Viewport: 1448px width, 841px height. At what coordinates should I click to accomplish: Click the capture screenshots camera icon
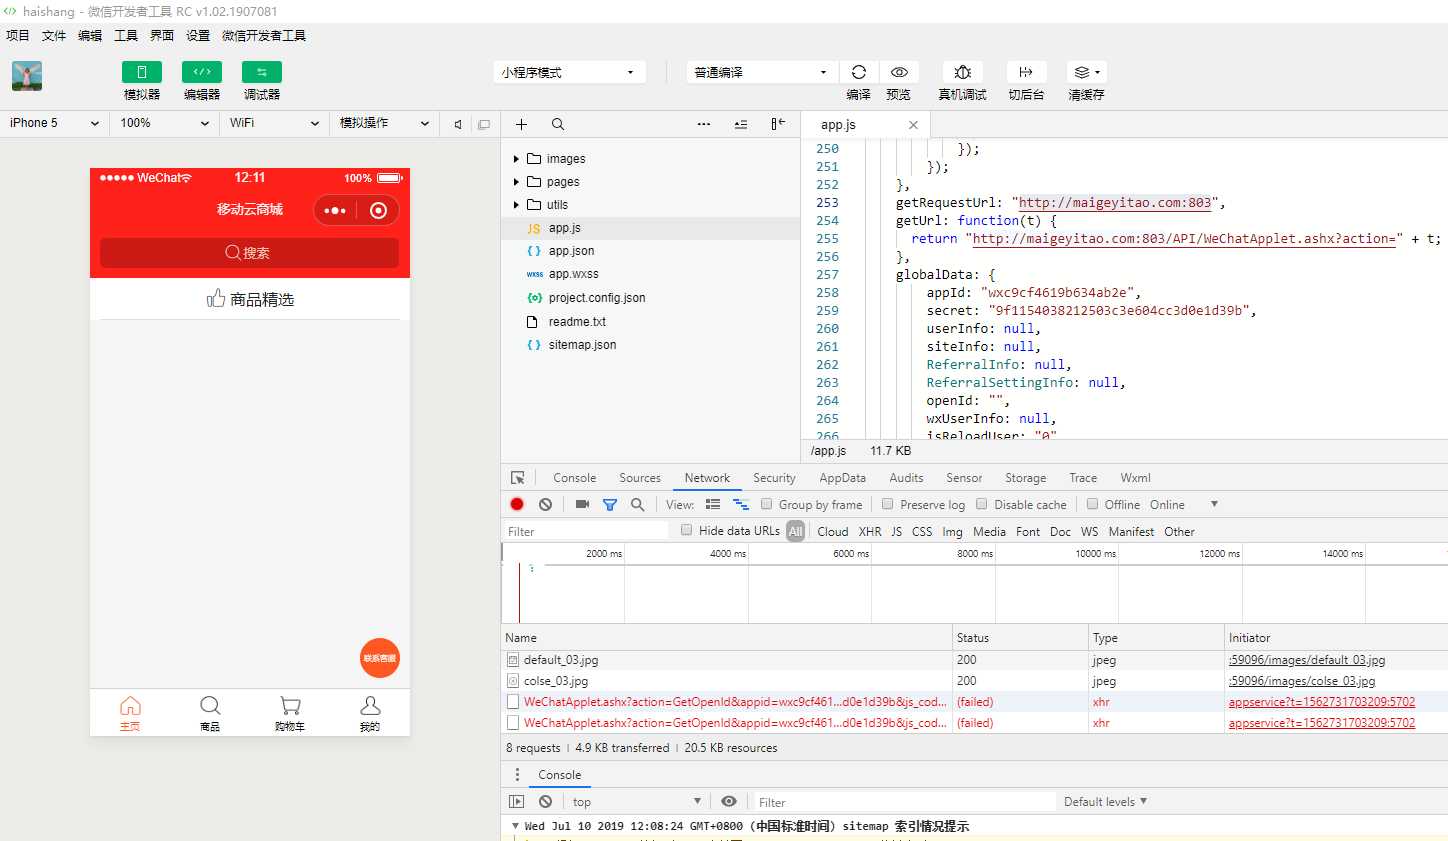(x=582, y=504)
